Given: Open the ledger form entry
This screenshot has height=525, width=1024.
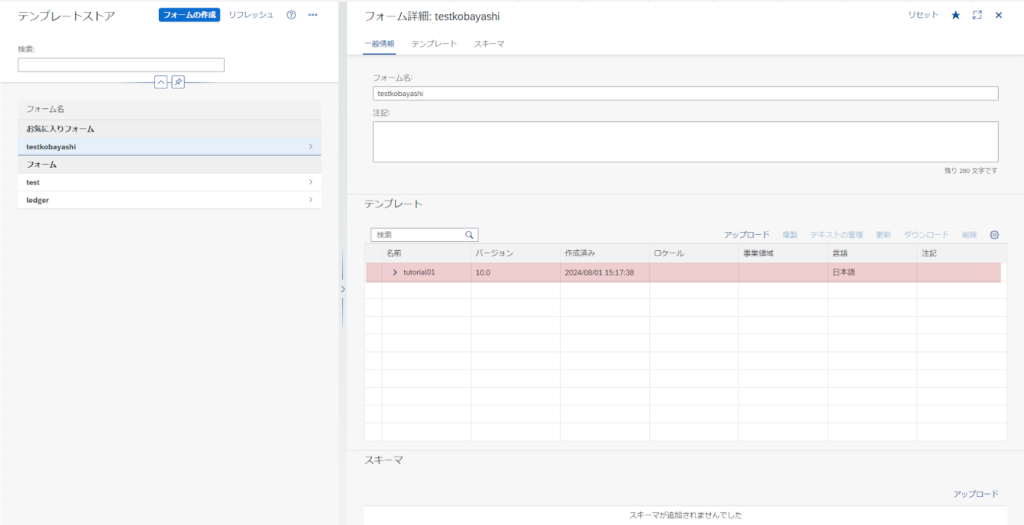Looking at the screenshot, I should 169,200.
